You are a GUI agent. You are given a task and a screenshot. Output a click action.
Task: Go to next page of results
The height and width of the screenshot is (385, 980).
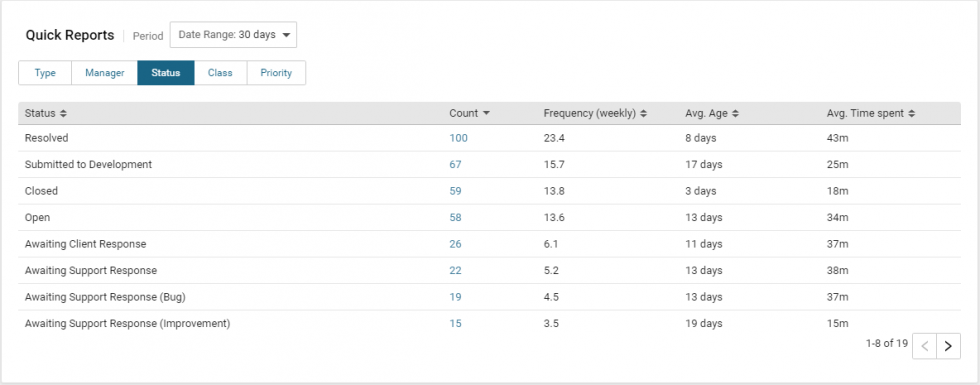pyautogui.click(x=948, y=346)
